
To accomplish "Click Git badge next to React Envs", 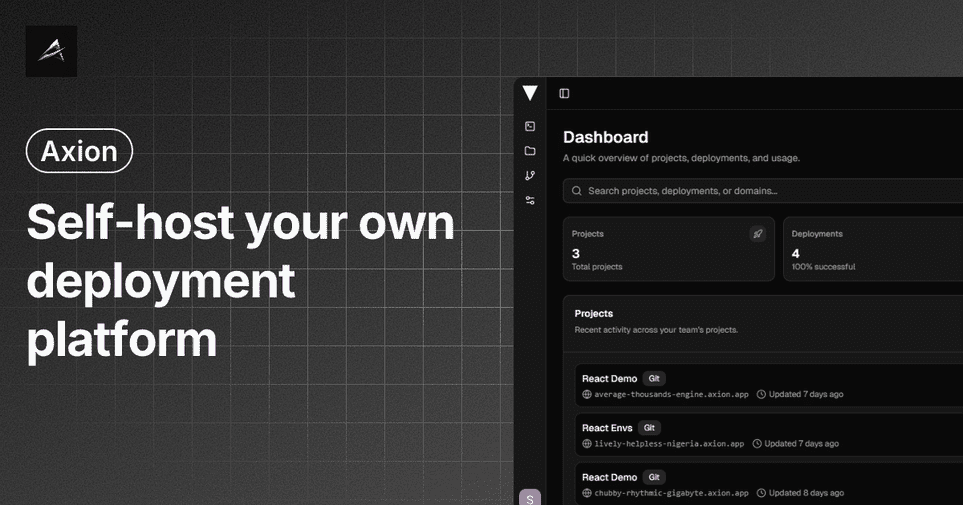I will click(649, 428).
